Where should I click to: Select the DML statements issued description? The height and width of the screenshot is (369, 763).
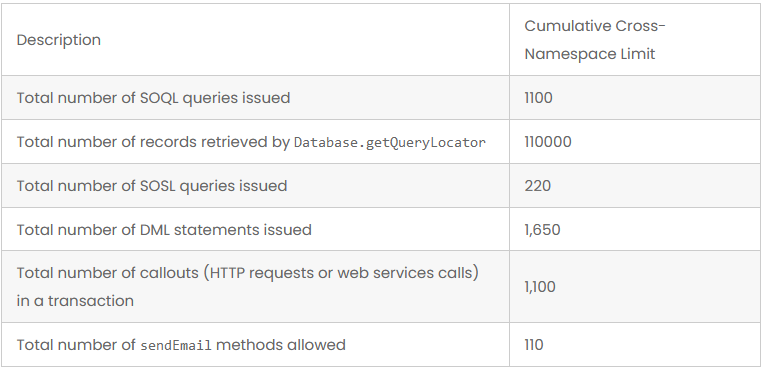164,230
